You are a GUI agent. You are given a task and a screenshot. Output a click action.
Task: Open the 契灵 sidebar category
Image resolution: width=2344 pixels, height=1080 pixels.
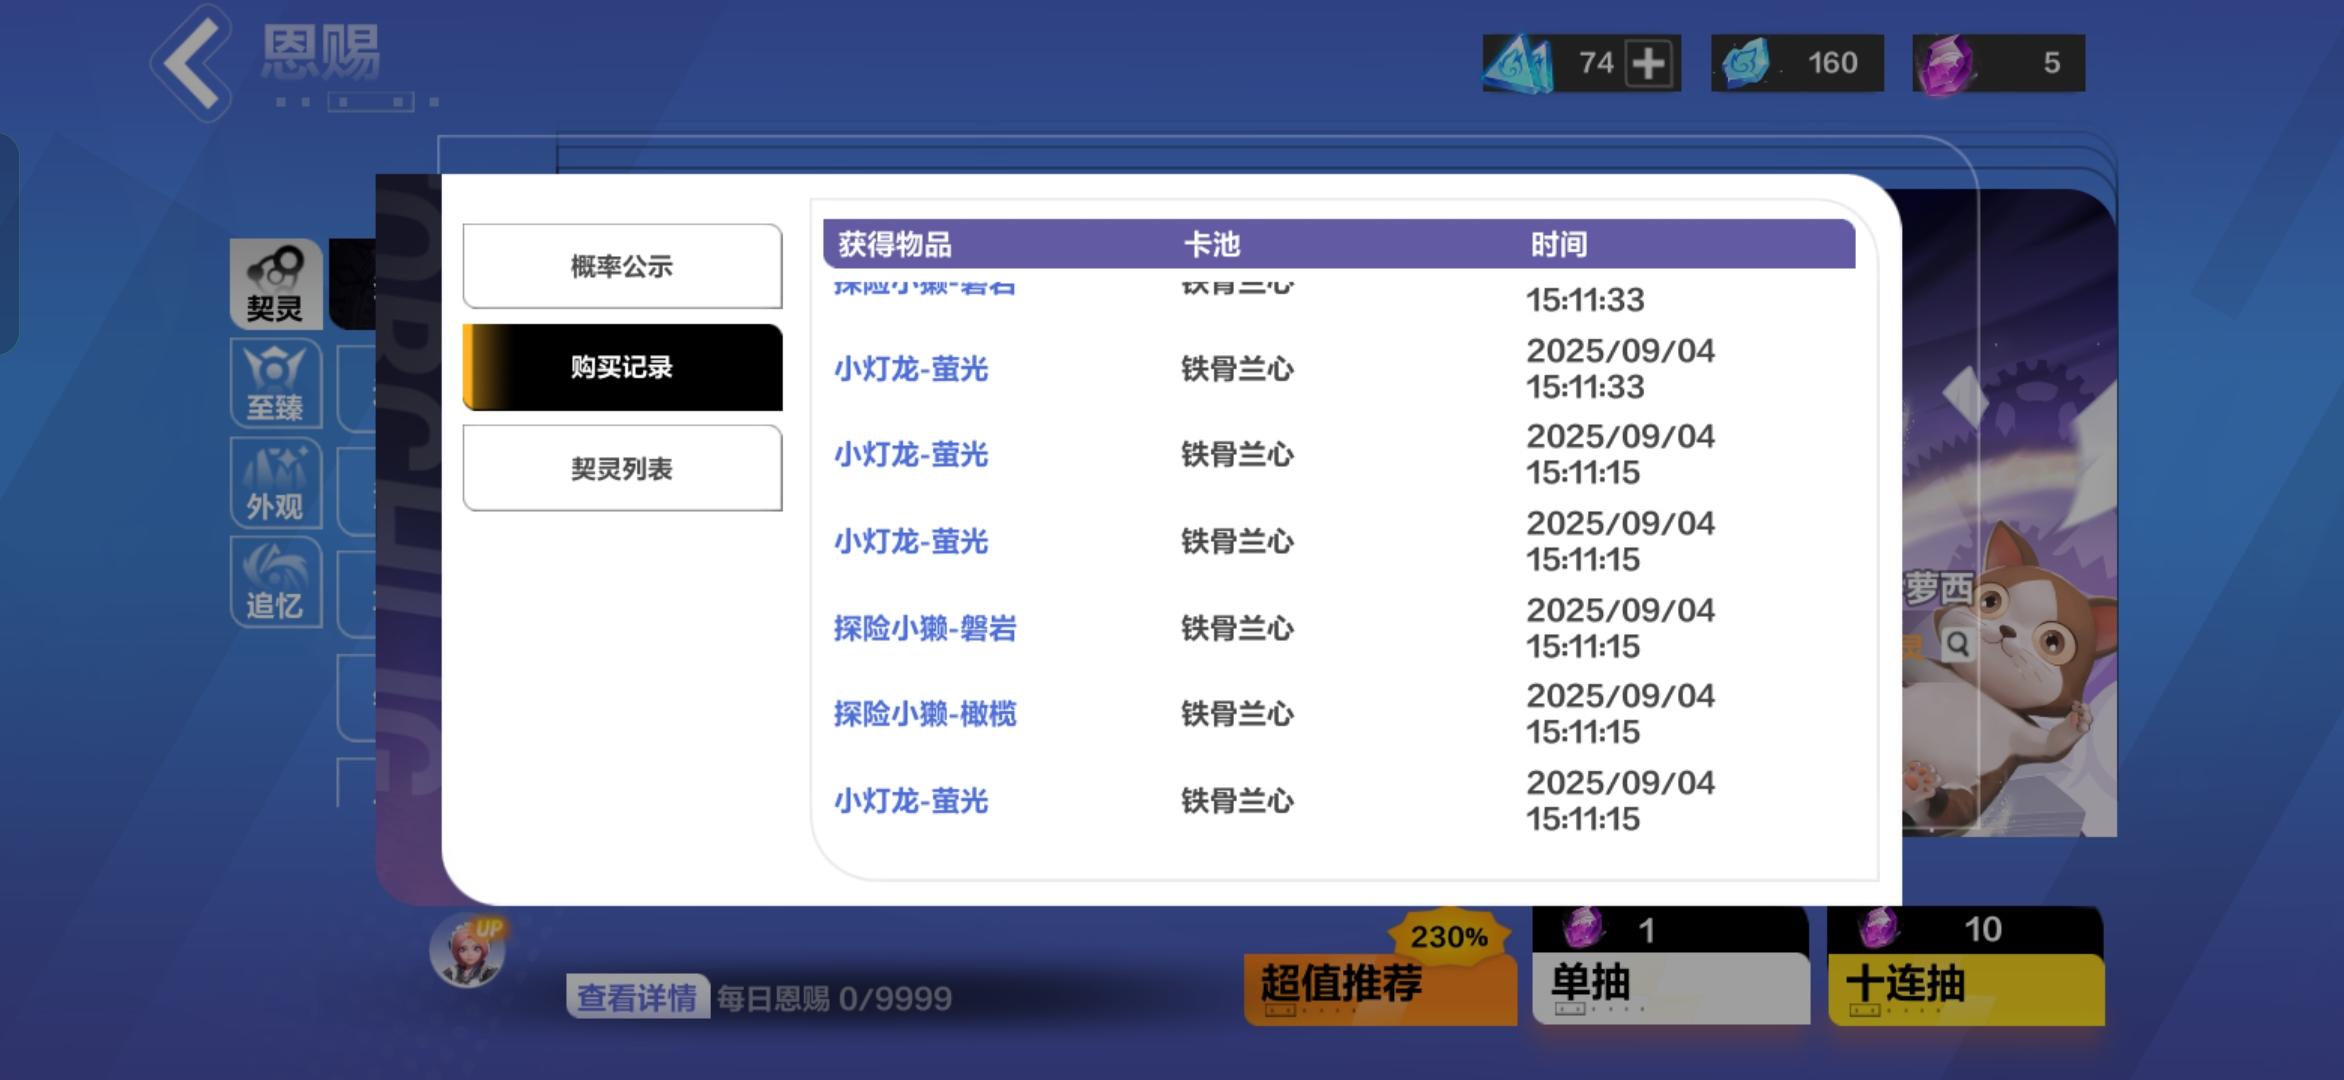coord(276,284)
